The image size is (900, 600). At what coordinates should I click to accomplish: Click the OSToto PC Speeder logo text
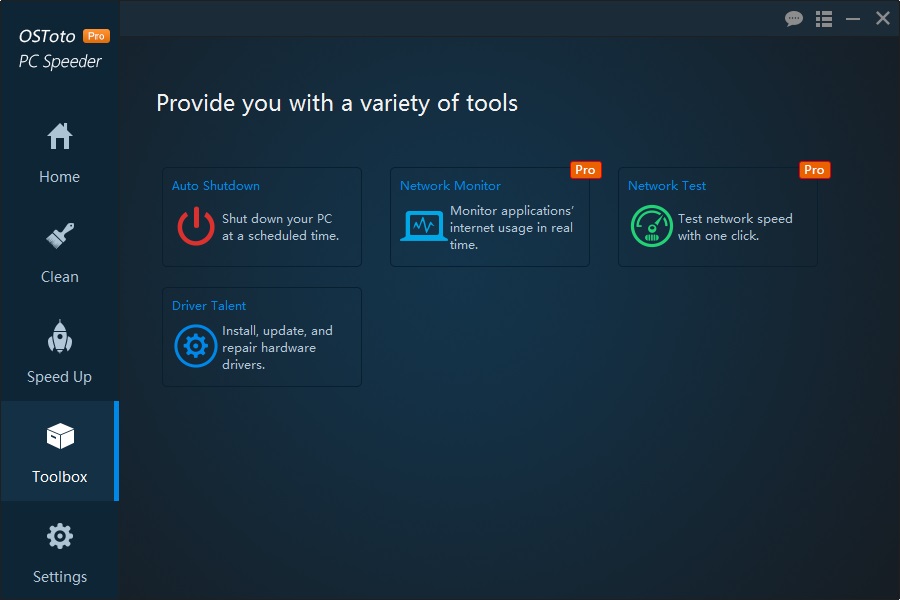click(60, 48)
